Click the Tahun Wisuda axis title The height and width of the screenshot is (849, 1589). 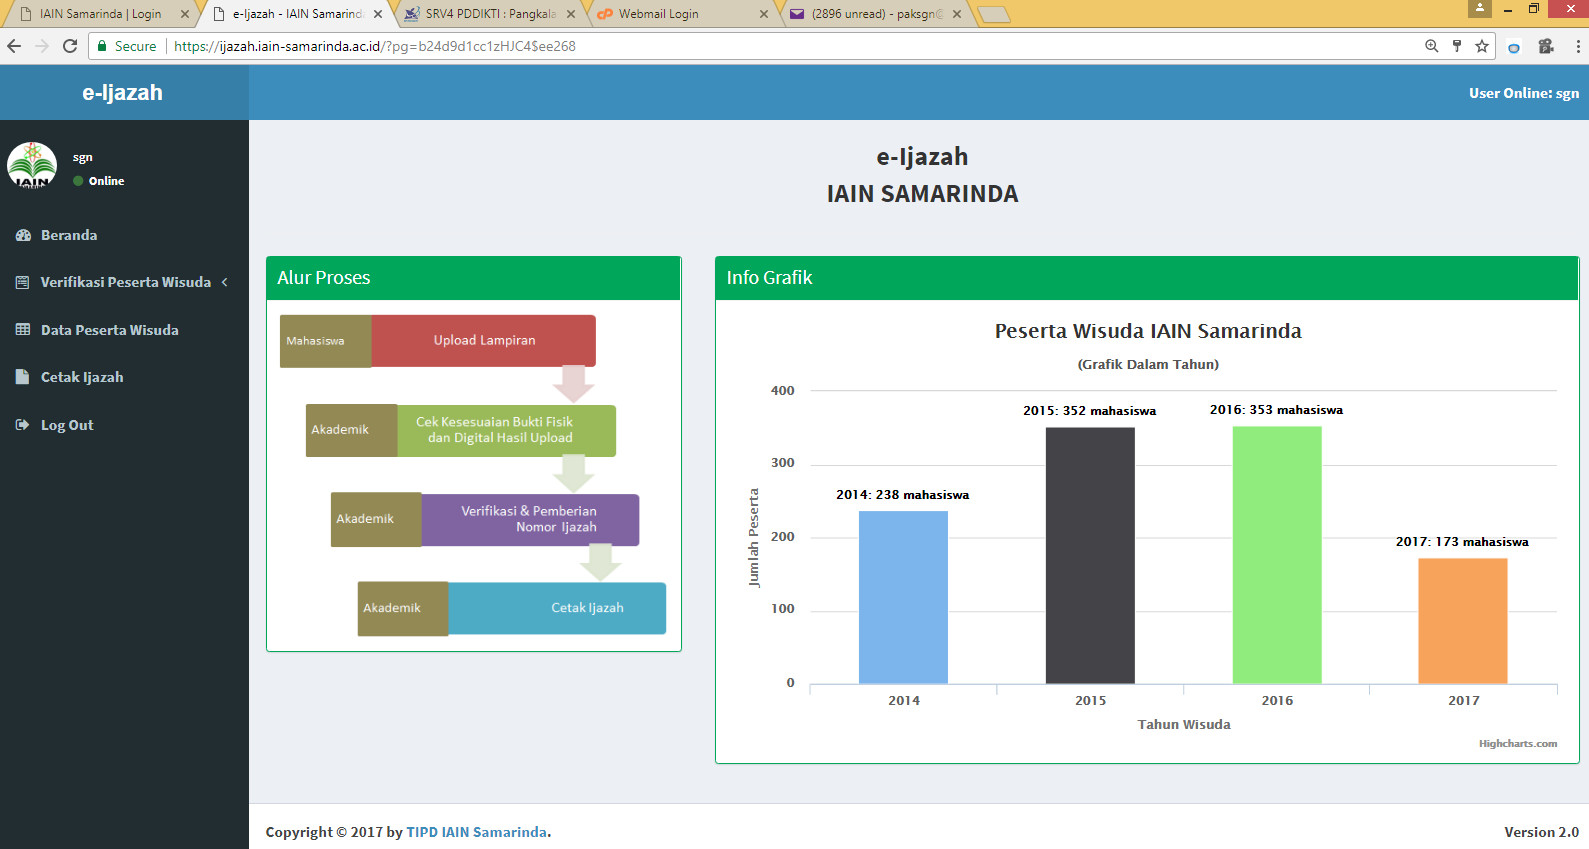pyautogui.click(x=1184, y=724)
